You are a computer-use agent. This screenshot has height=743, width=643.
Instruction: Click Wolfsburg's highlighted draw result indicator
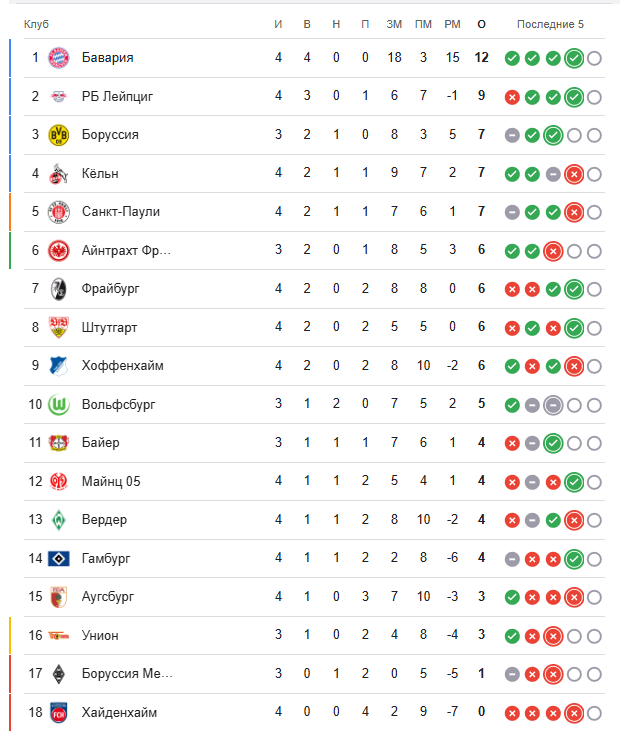tap(553, 405)
